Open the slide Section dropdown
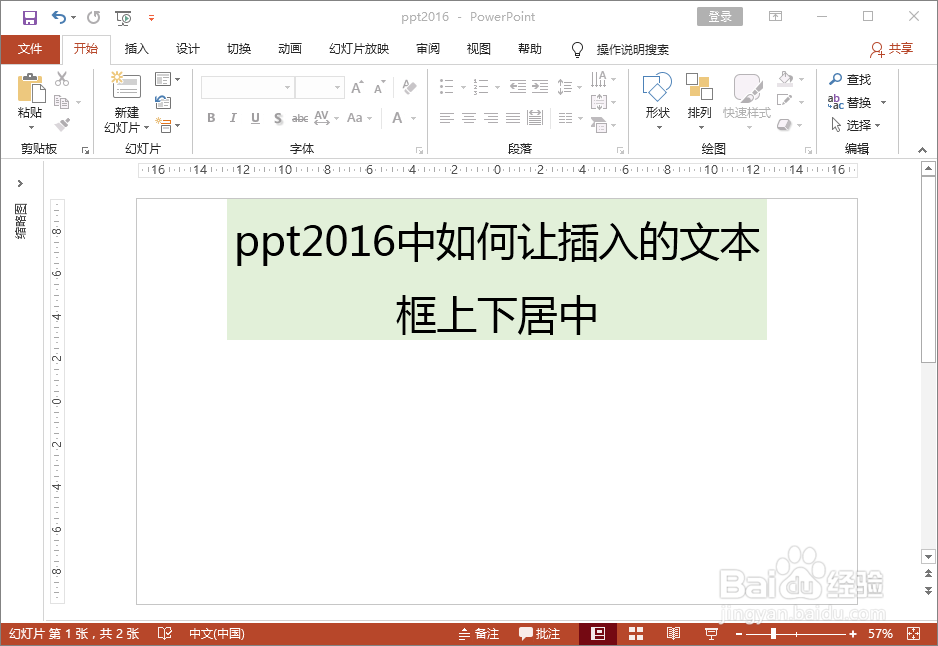Viewport: 938px width, 646px height. (x=167, y=125)
